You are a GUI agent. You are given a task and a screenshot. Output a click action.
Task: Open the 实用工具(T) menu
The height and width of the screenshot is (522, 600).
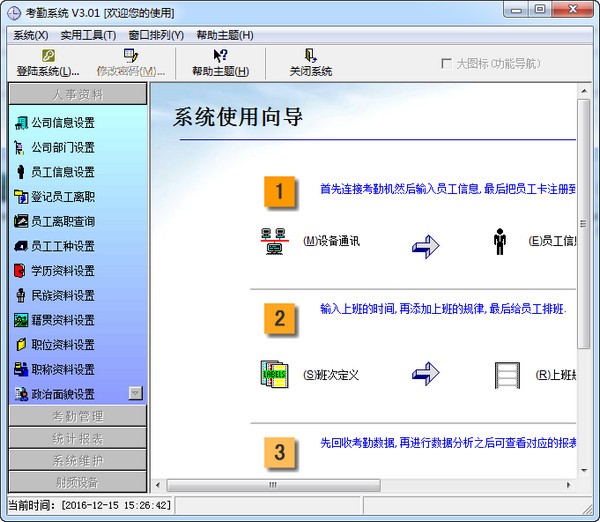88,35
